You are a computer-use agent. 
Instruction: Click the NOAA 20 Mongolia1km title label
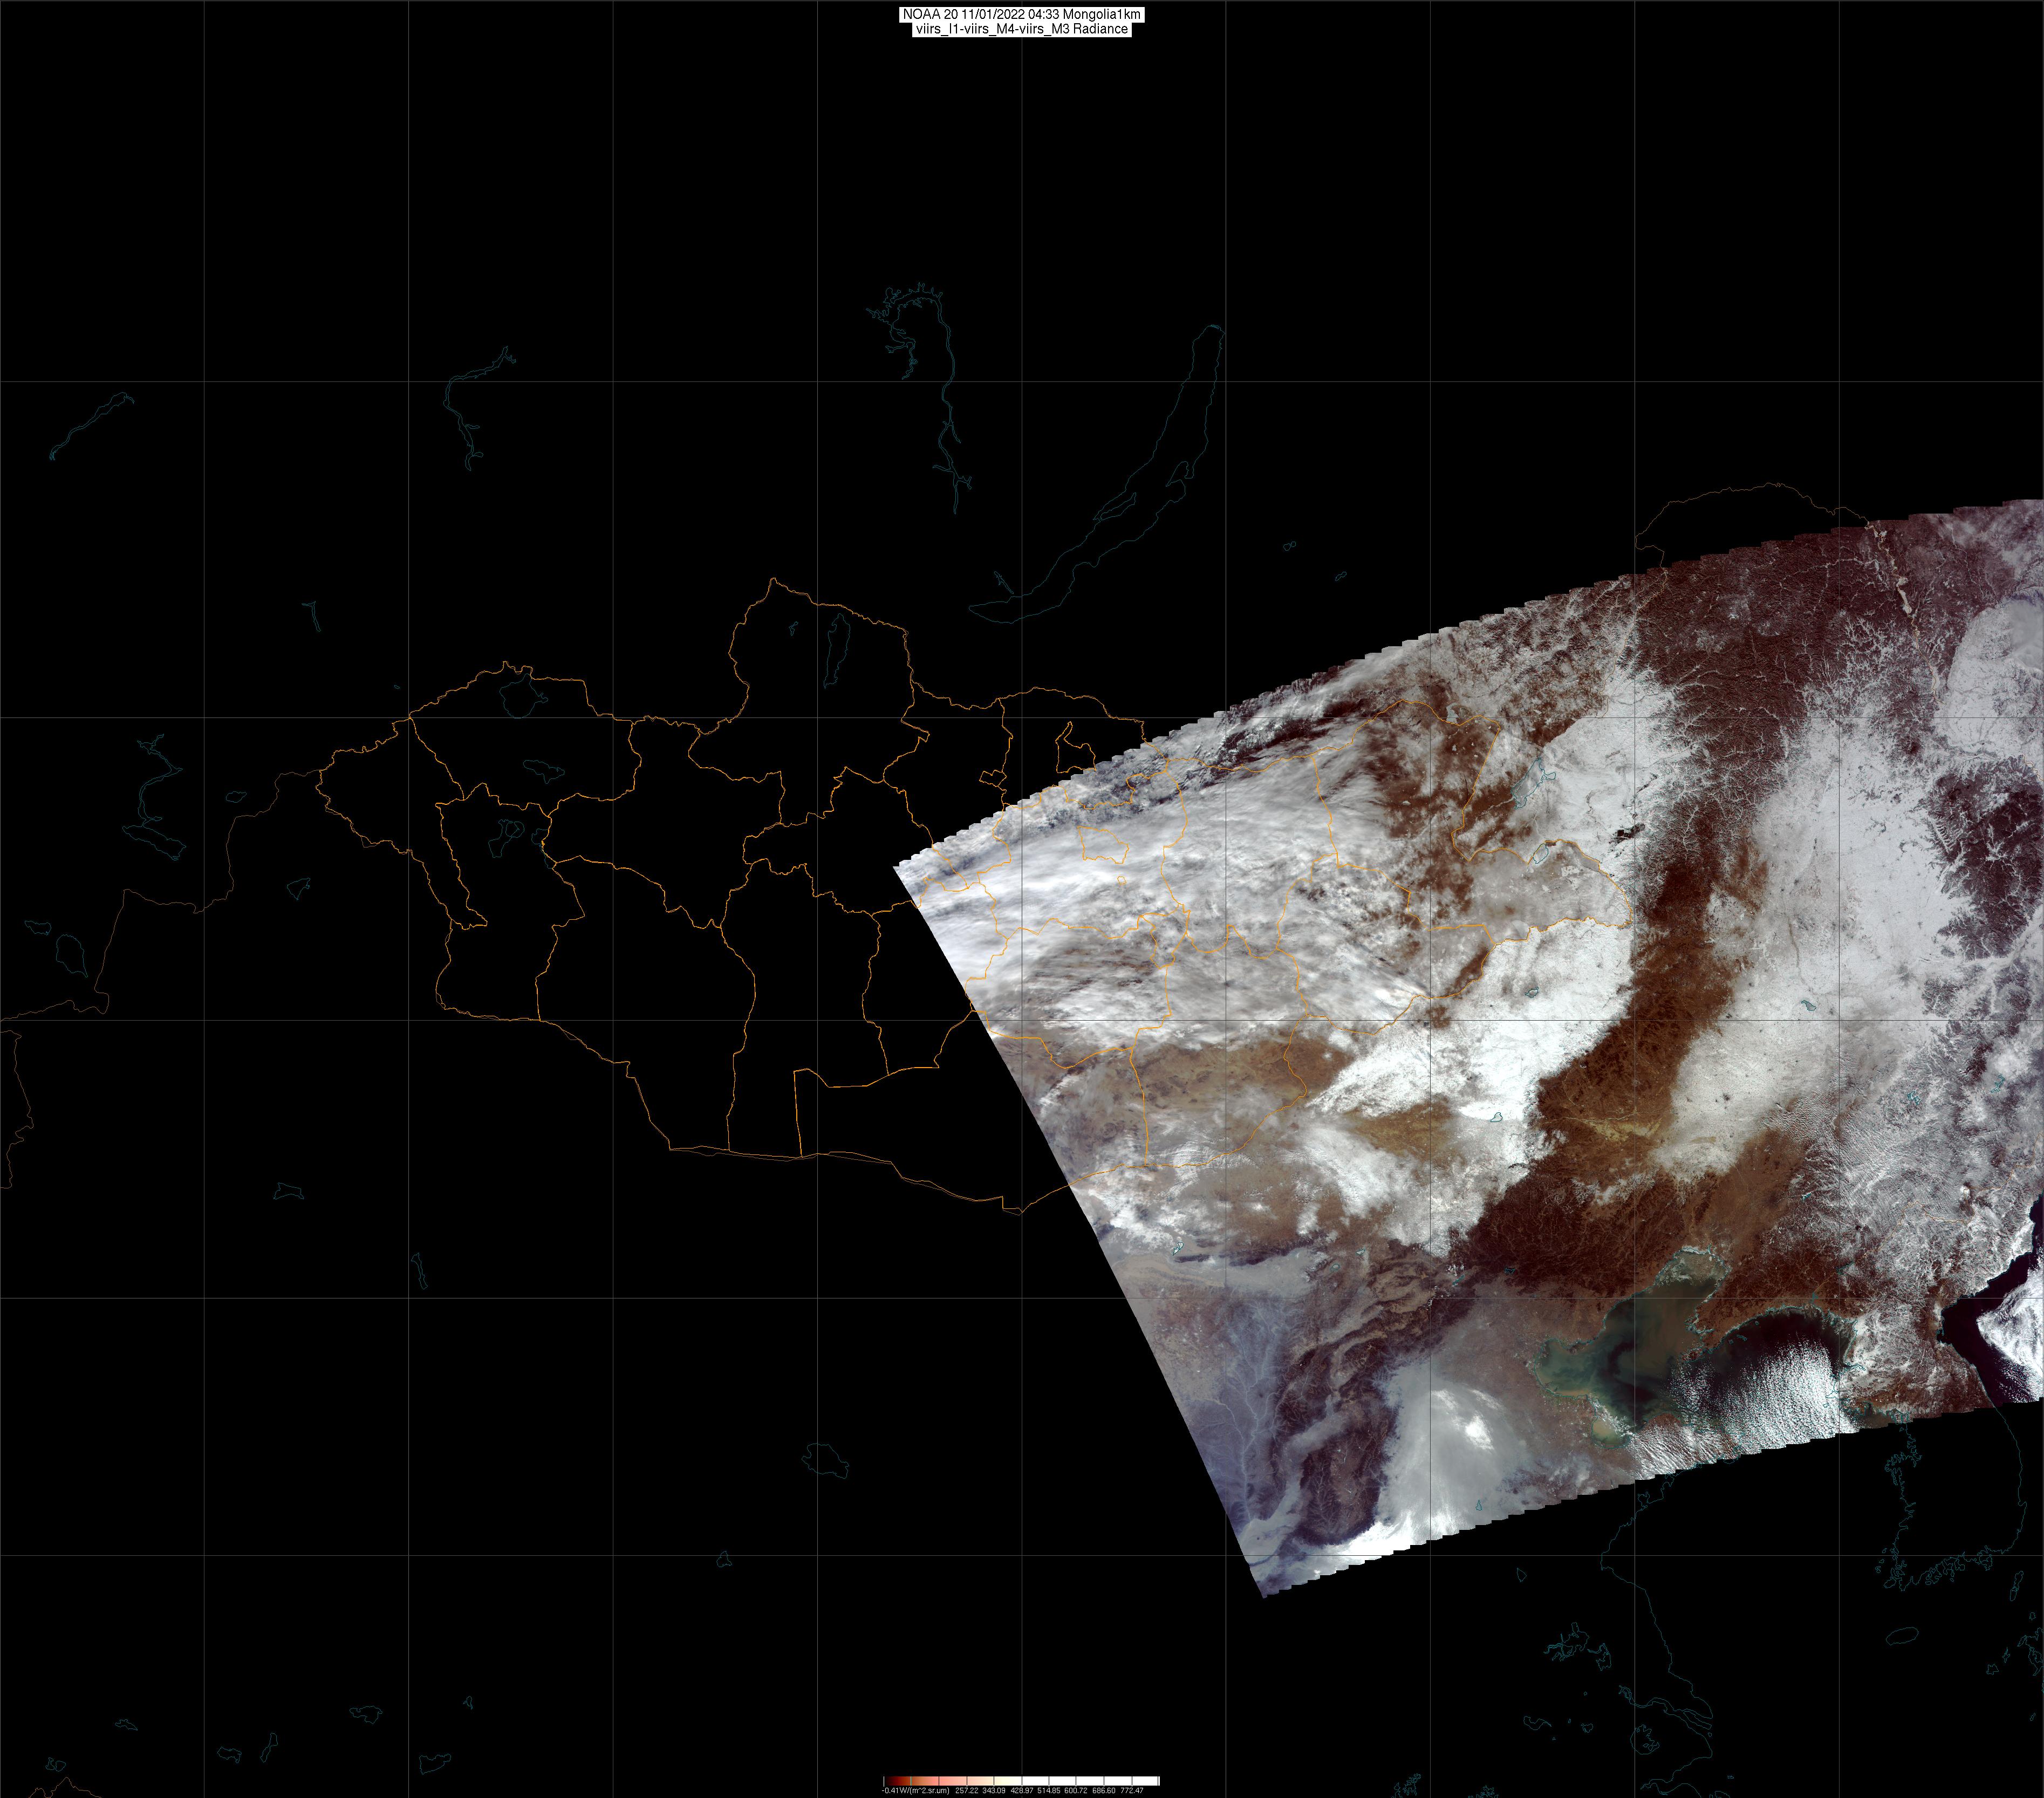[x=1021, y=14]
